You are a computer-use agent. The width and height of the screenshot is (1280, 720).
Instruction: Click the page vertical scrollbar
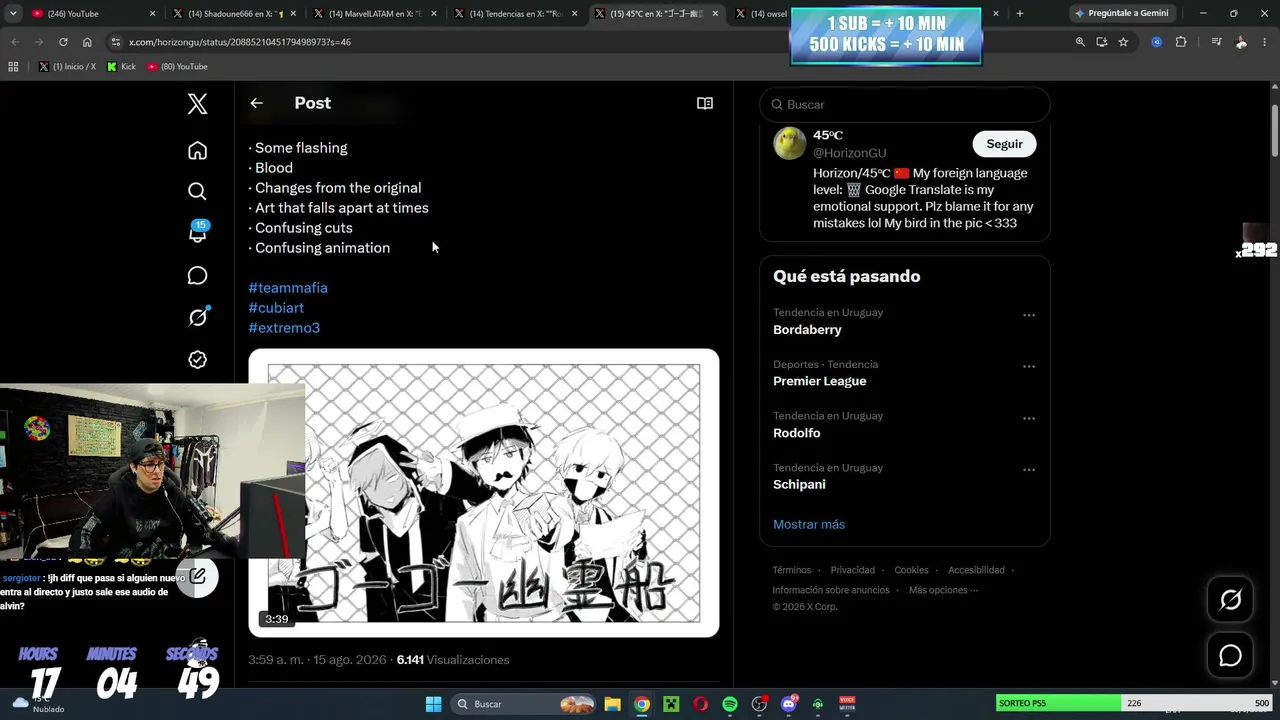click(x=1274, y=130)
